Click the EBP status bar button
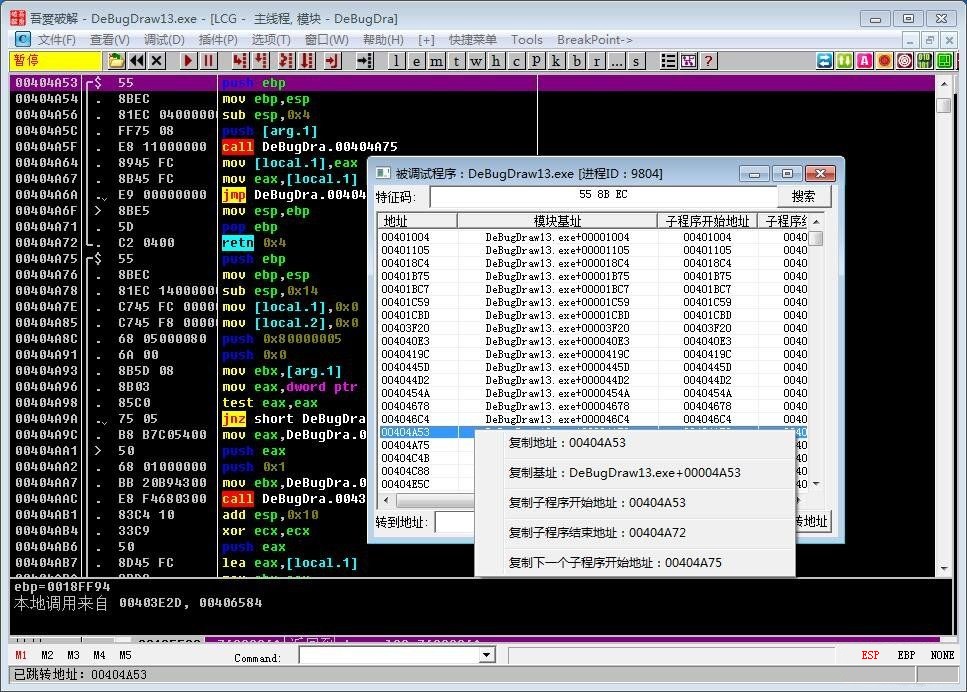The image size is (967, 692). point(906,655)
